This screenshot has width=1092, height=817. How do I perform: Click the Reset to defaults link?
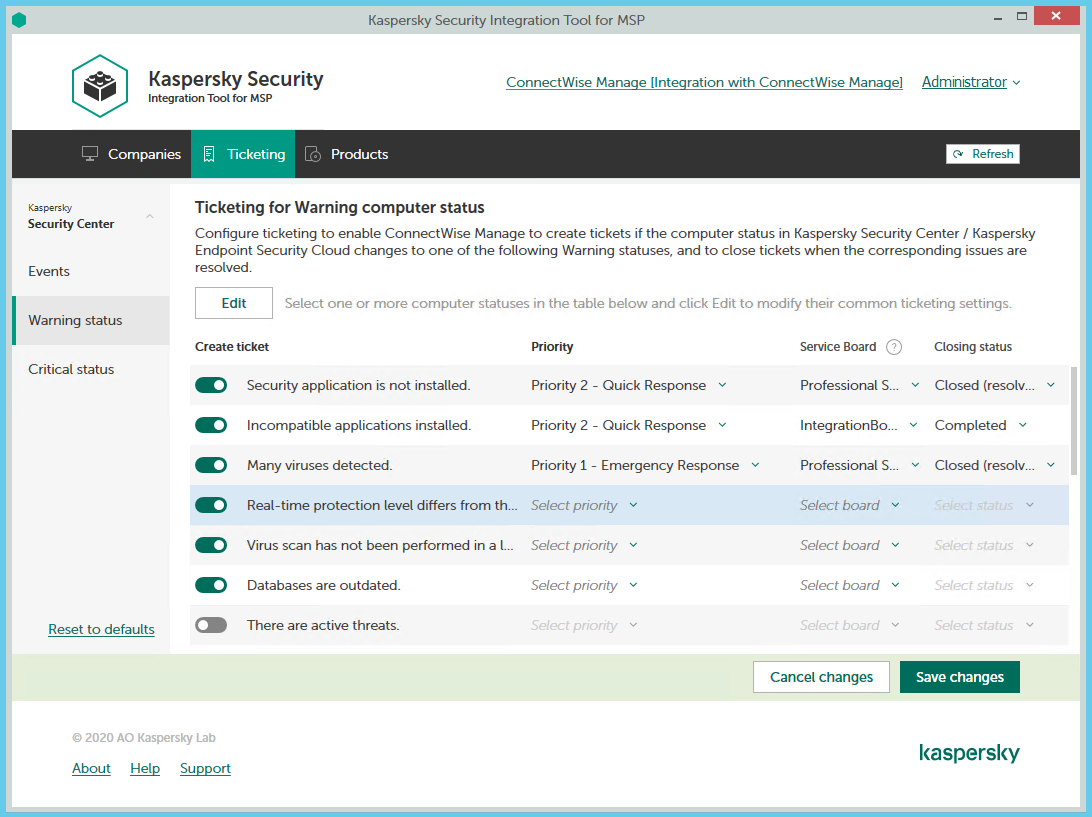point(101,629)
